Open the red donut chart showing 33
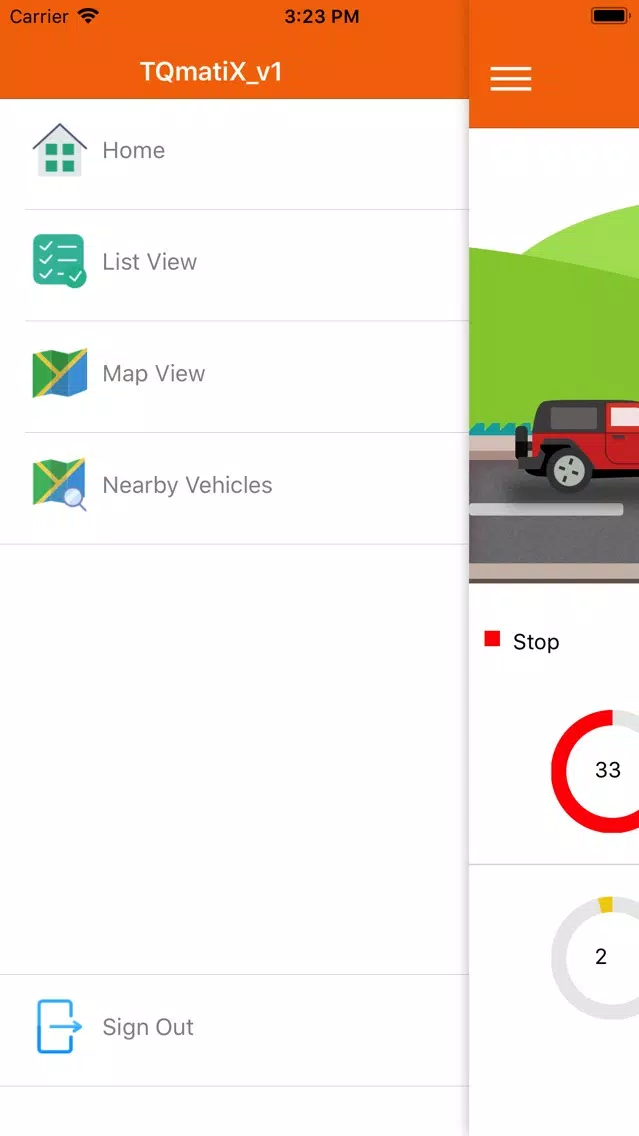 pos(595,771)
